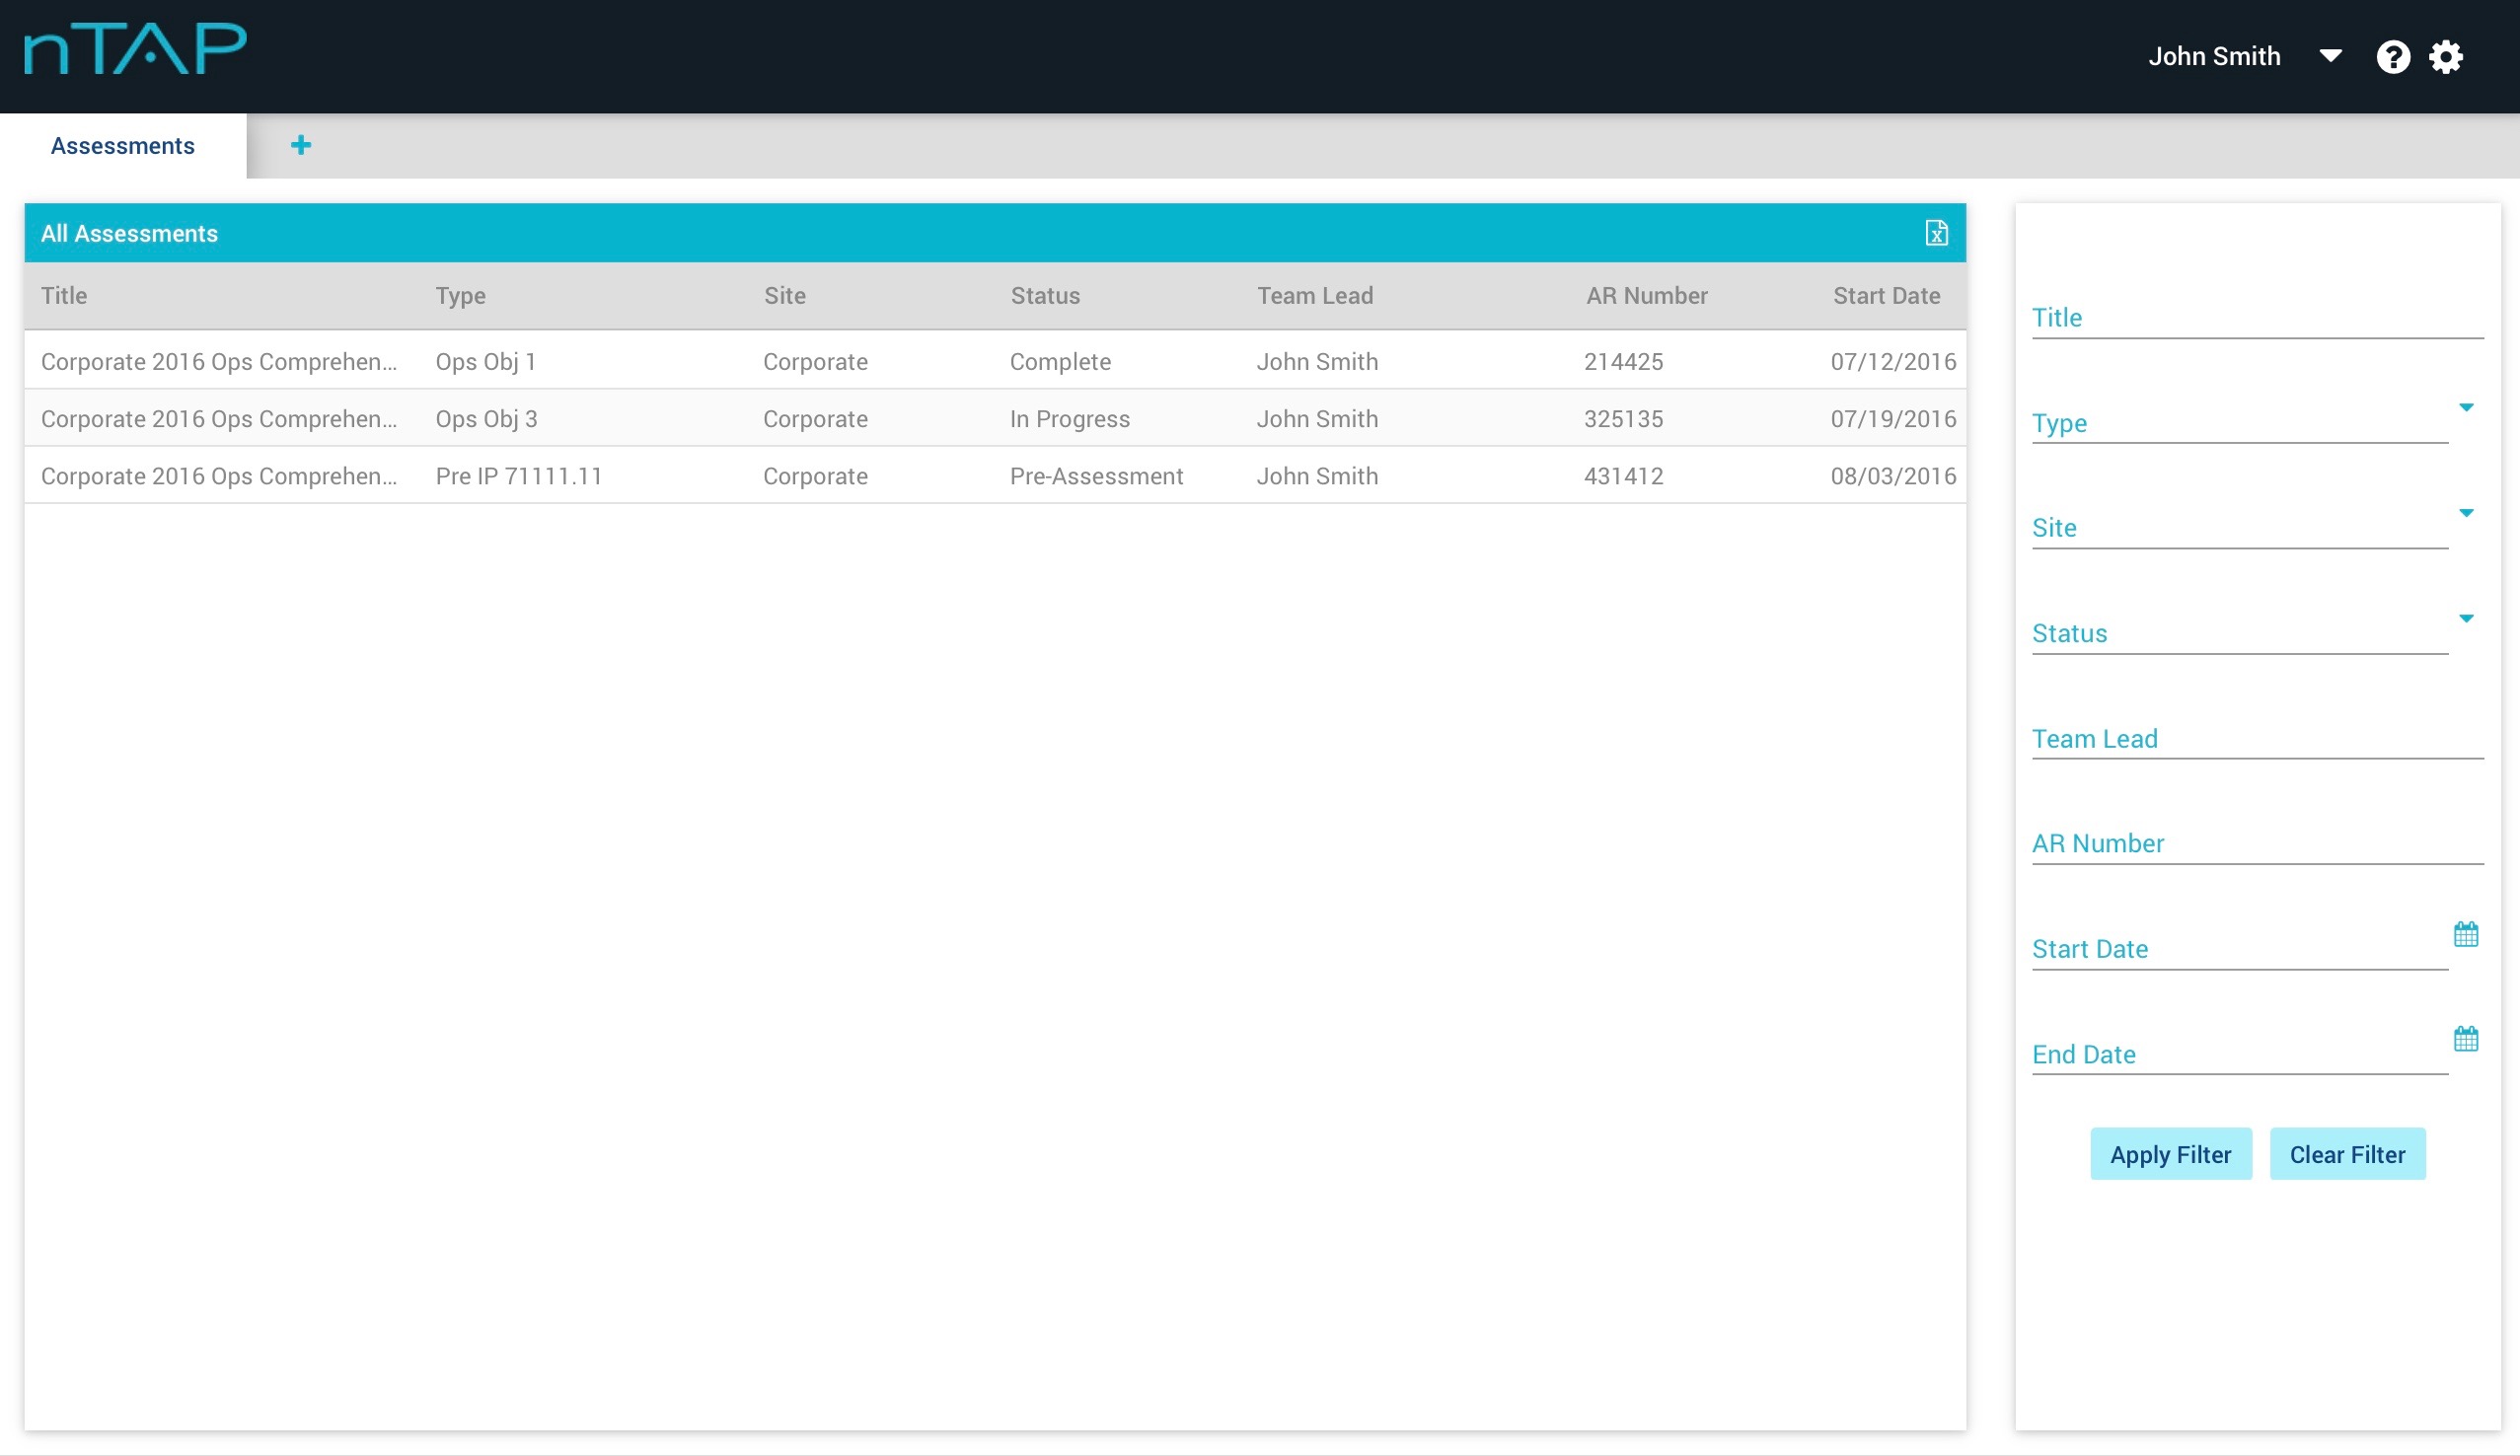This screenshot has width=2520, height=1456.
Task: Click the nTAP logo
Action: [135, 48]
